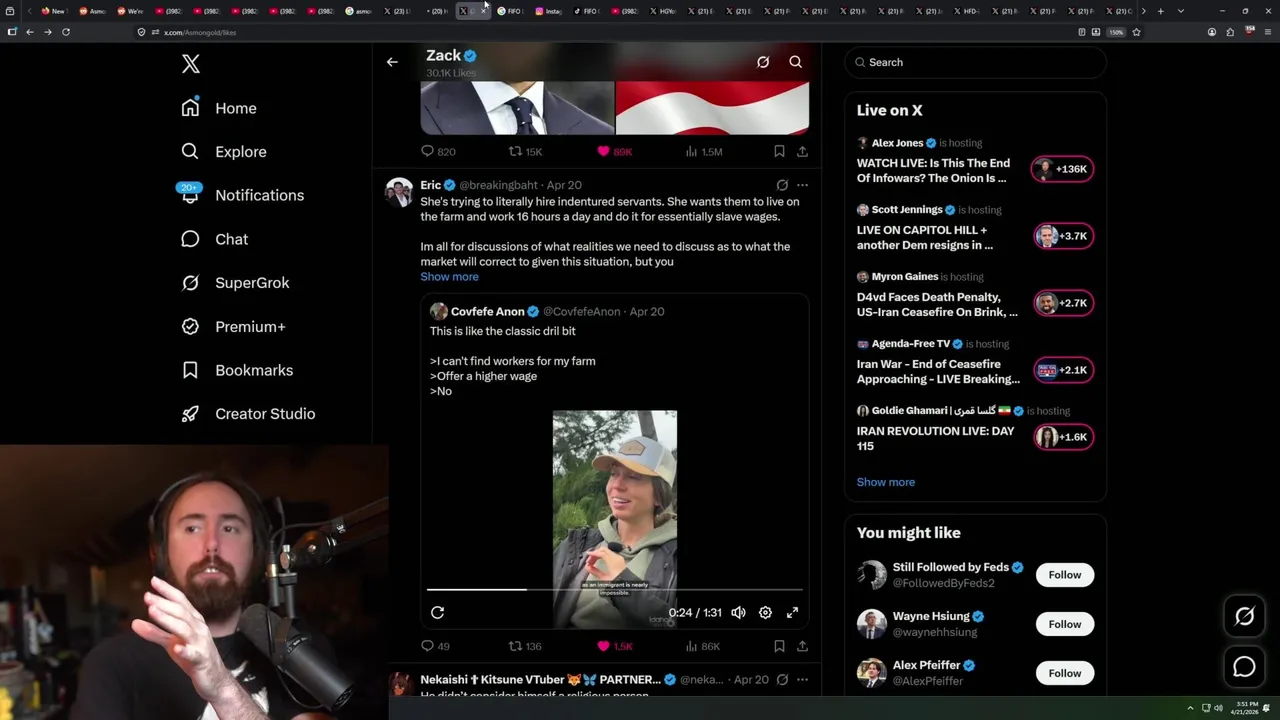Seek in the video progress bar
The height and width of the screenshot is (720, 1280).
(x=614, y=590)
